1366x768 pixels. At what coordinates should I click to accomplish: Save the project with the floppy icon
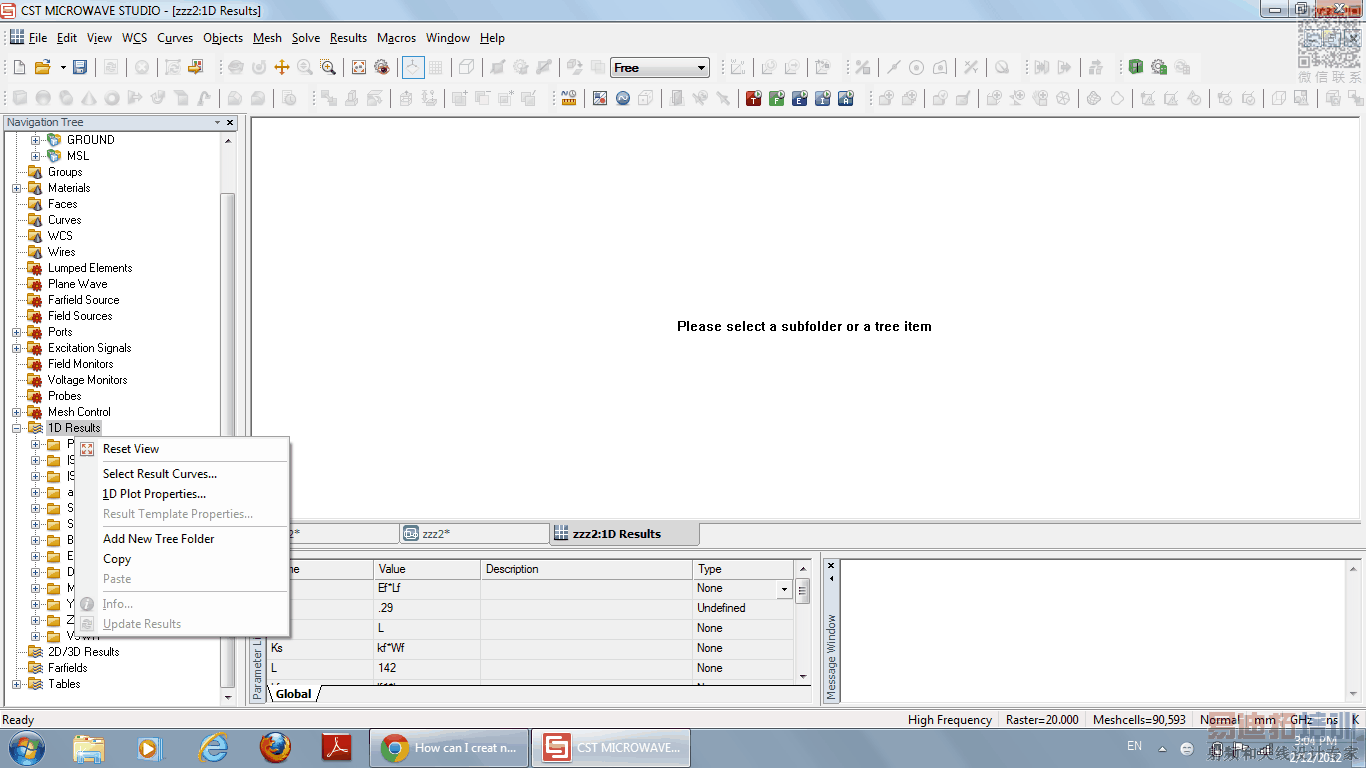[80, 68]
